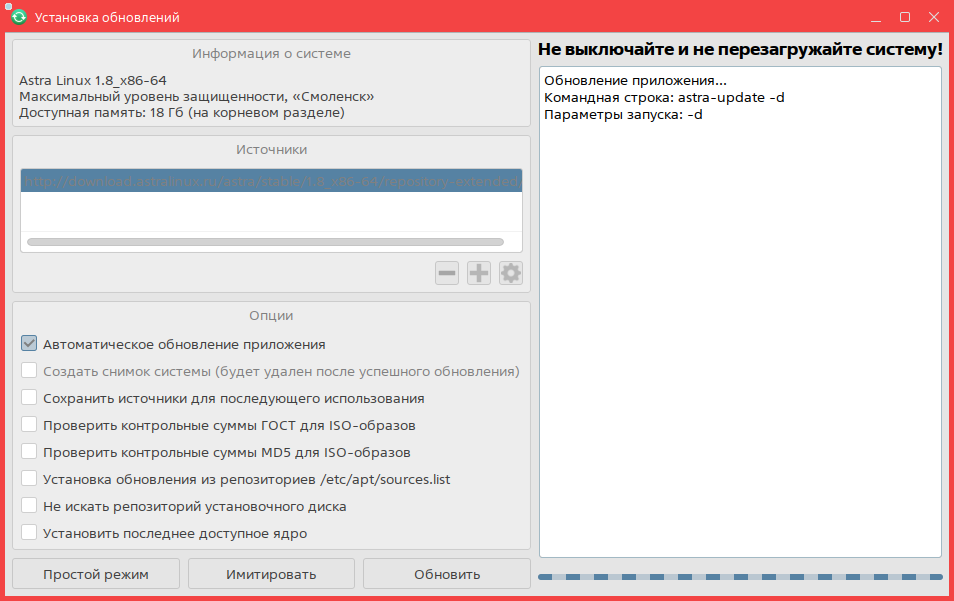
Task: Enable Сохранить источники для последующего использования
Action: 29,398
